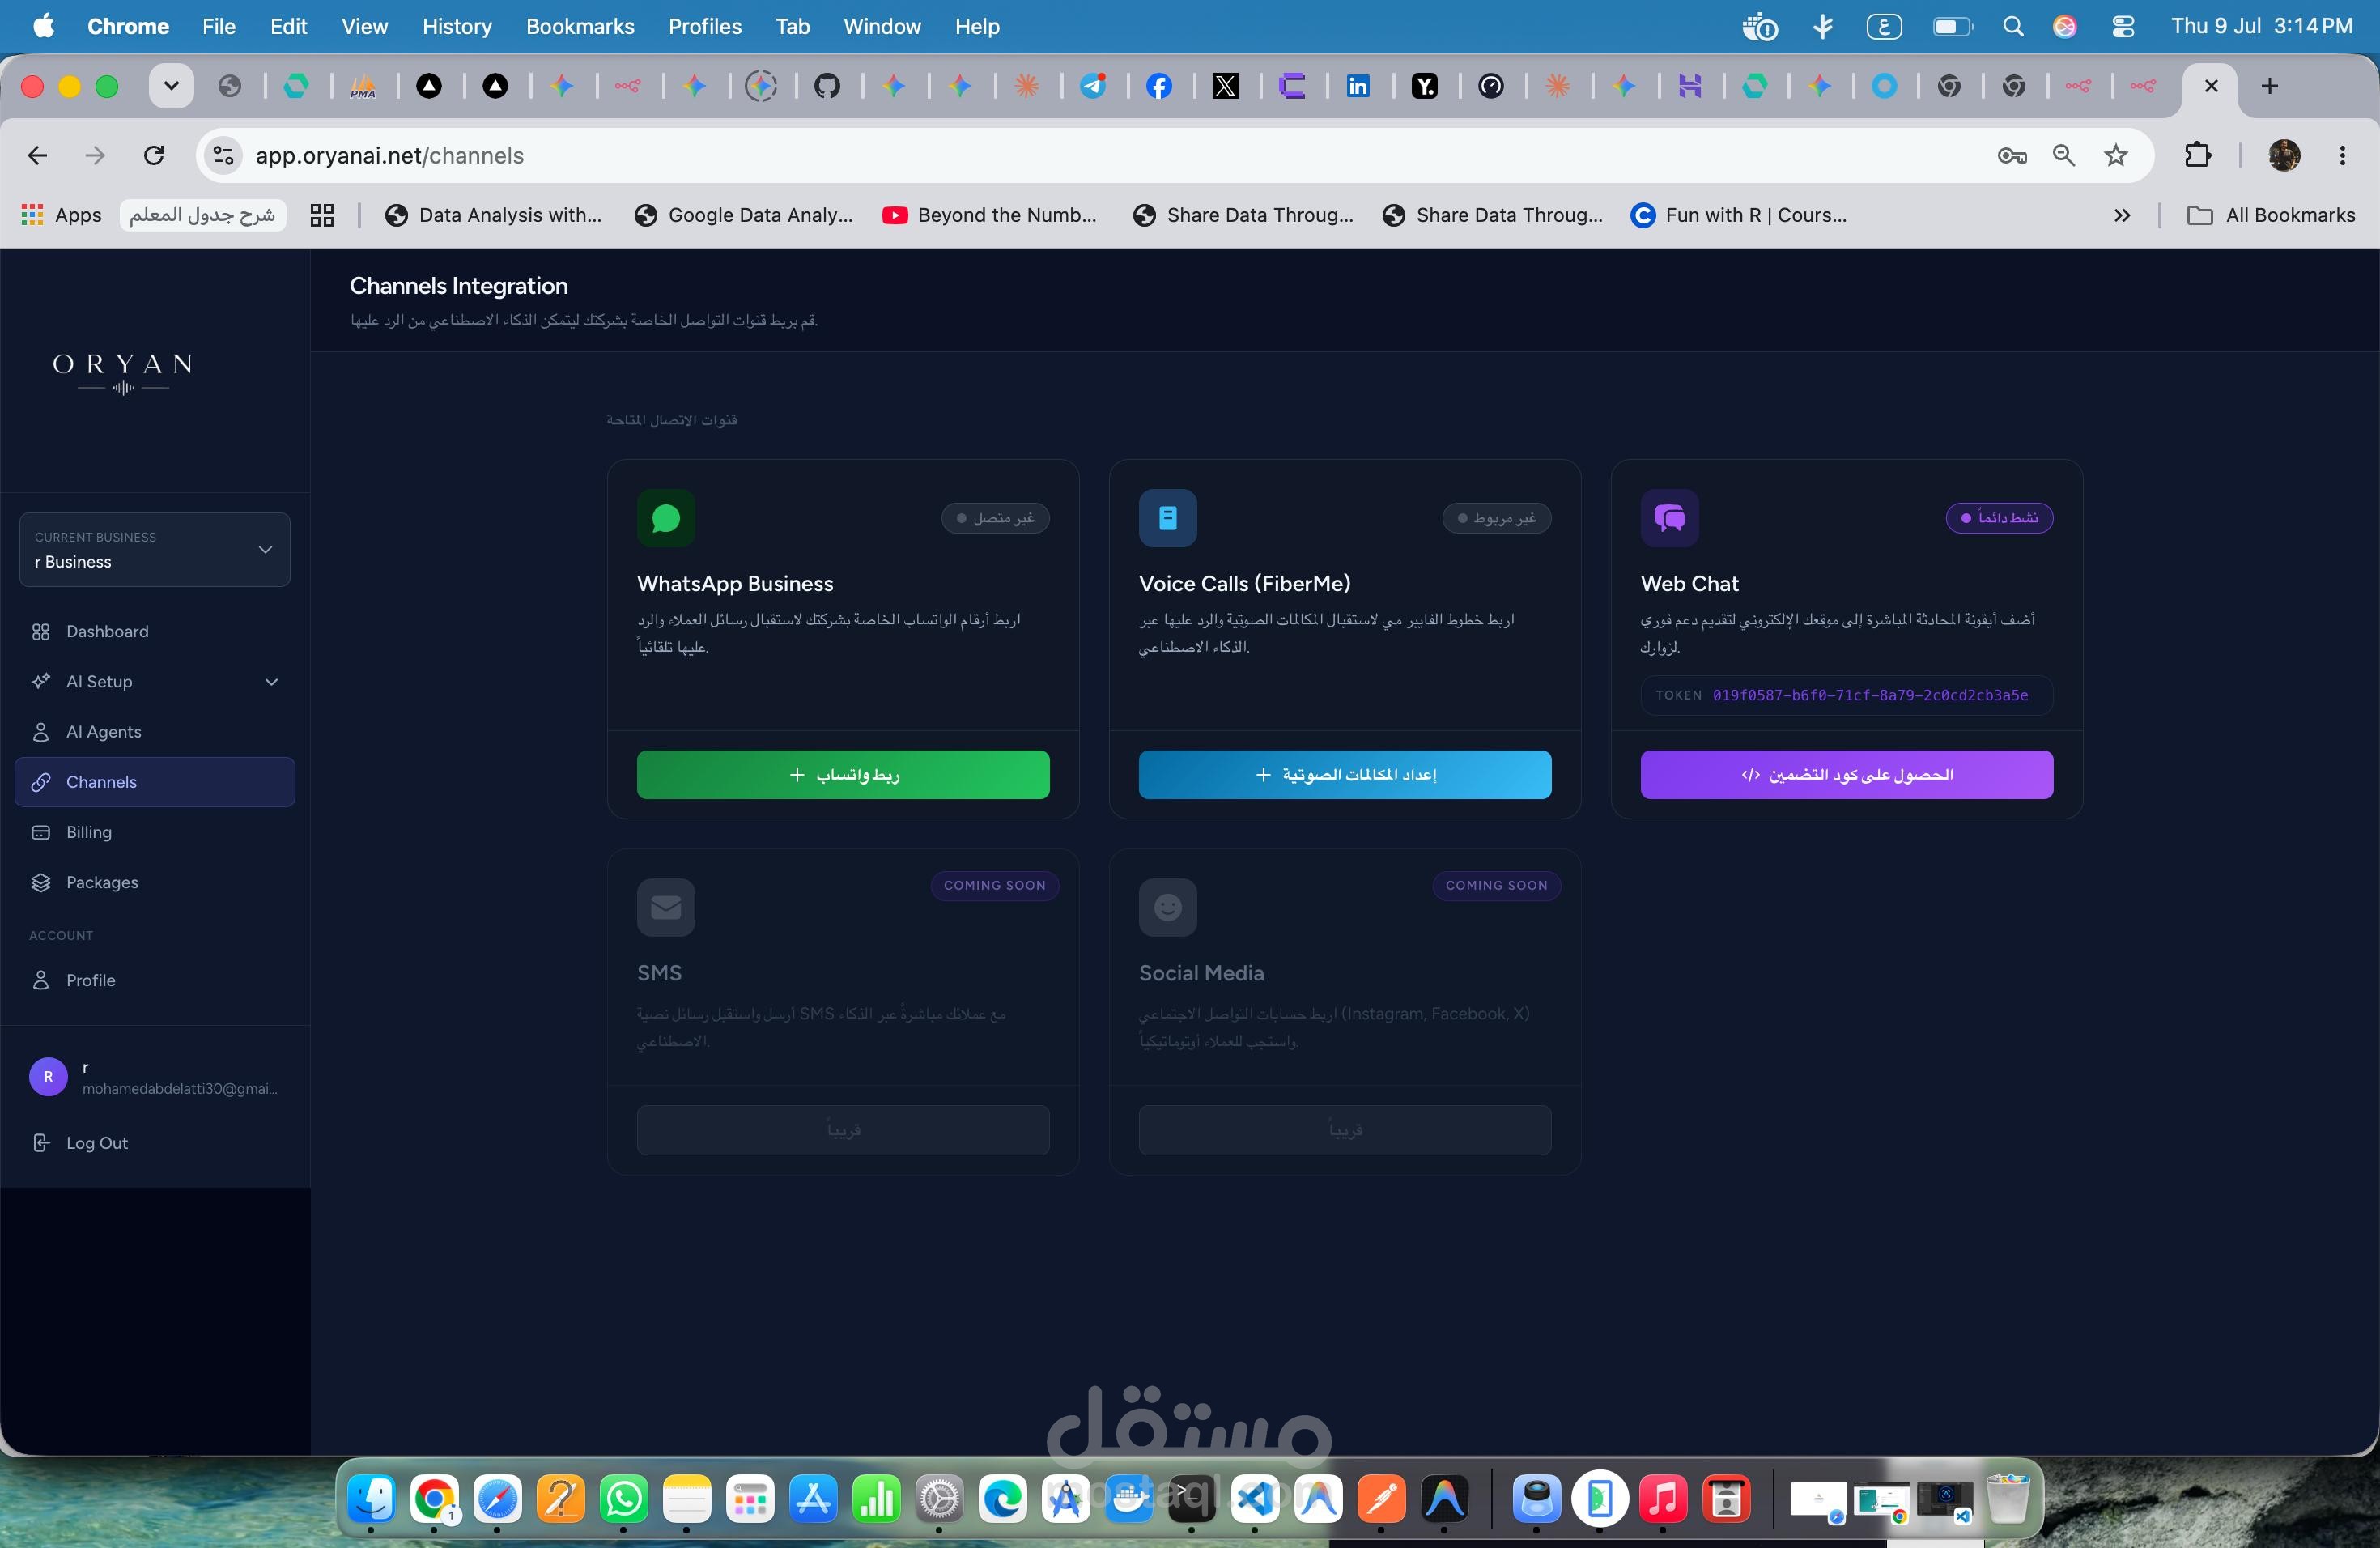The height and width of the screenshot is (1548, 2380).
Task: Click the browser back arrow
Action: [x=37, y=155]
